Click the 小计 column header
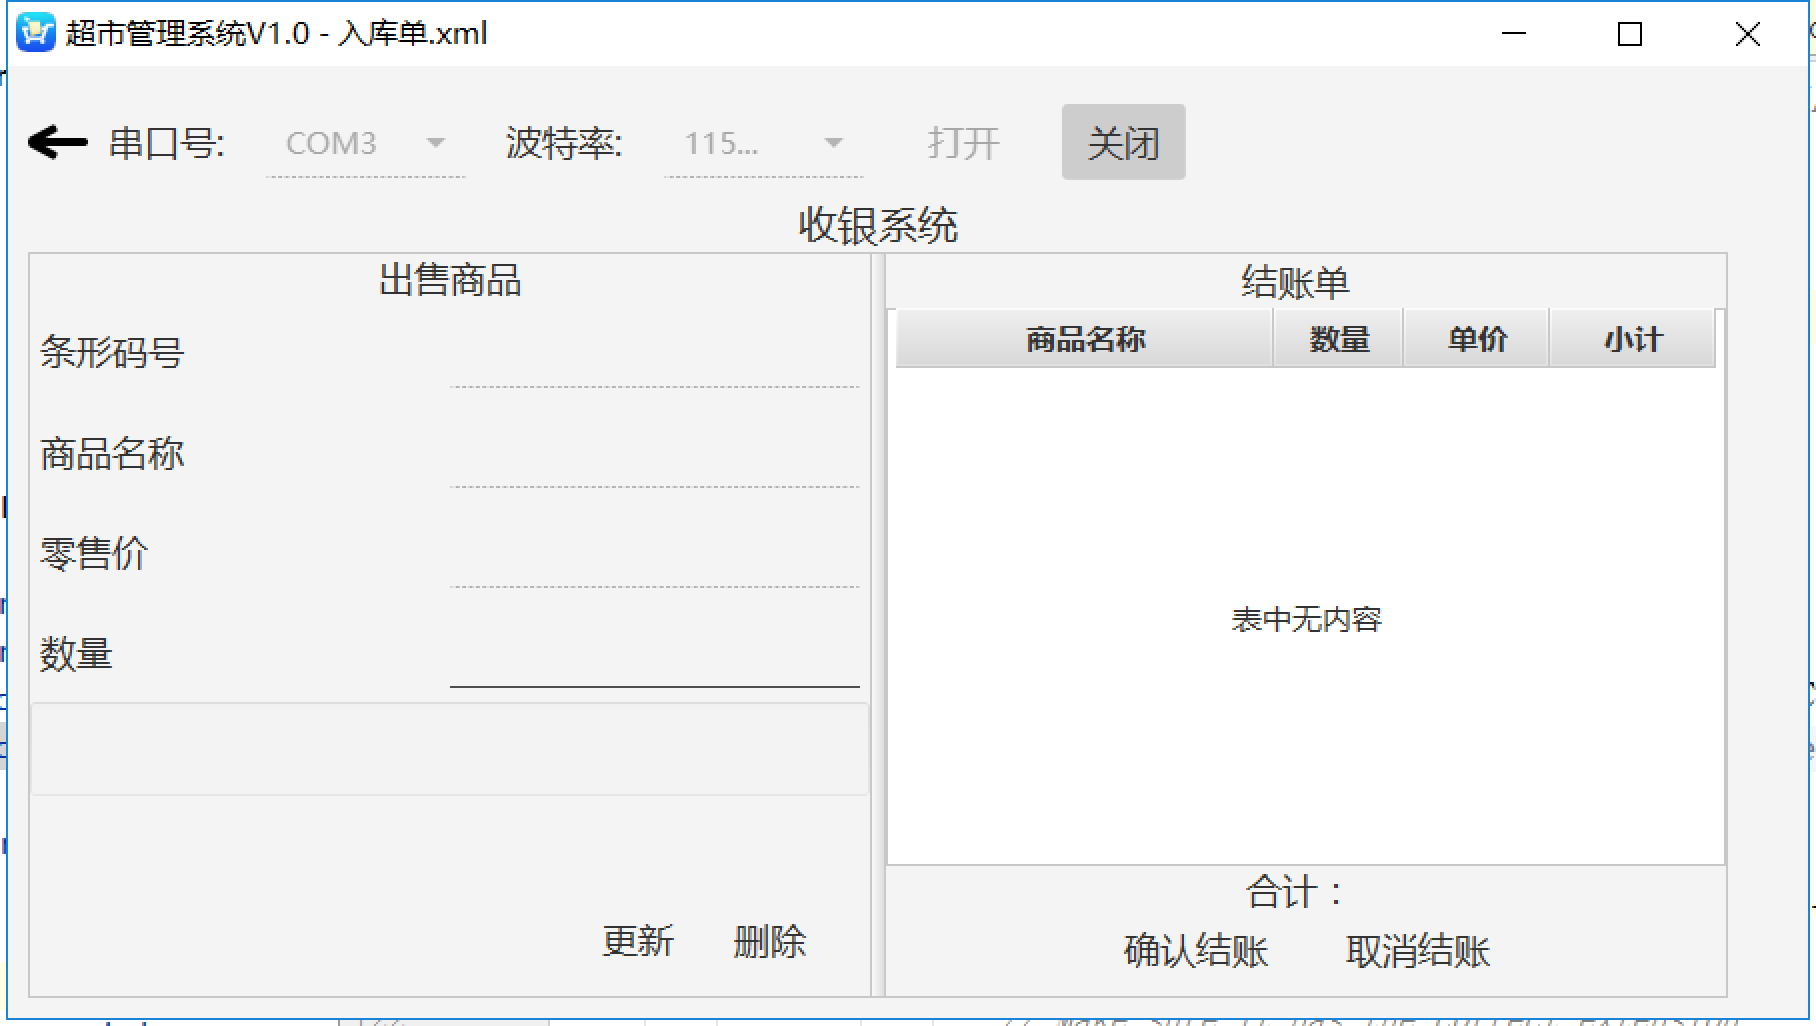Screen dimensions: 1816x1026 (1632, 340)
